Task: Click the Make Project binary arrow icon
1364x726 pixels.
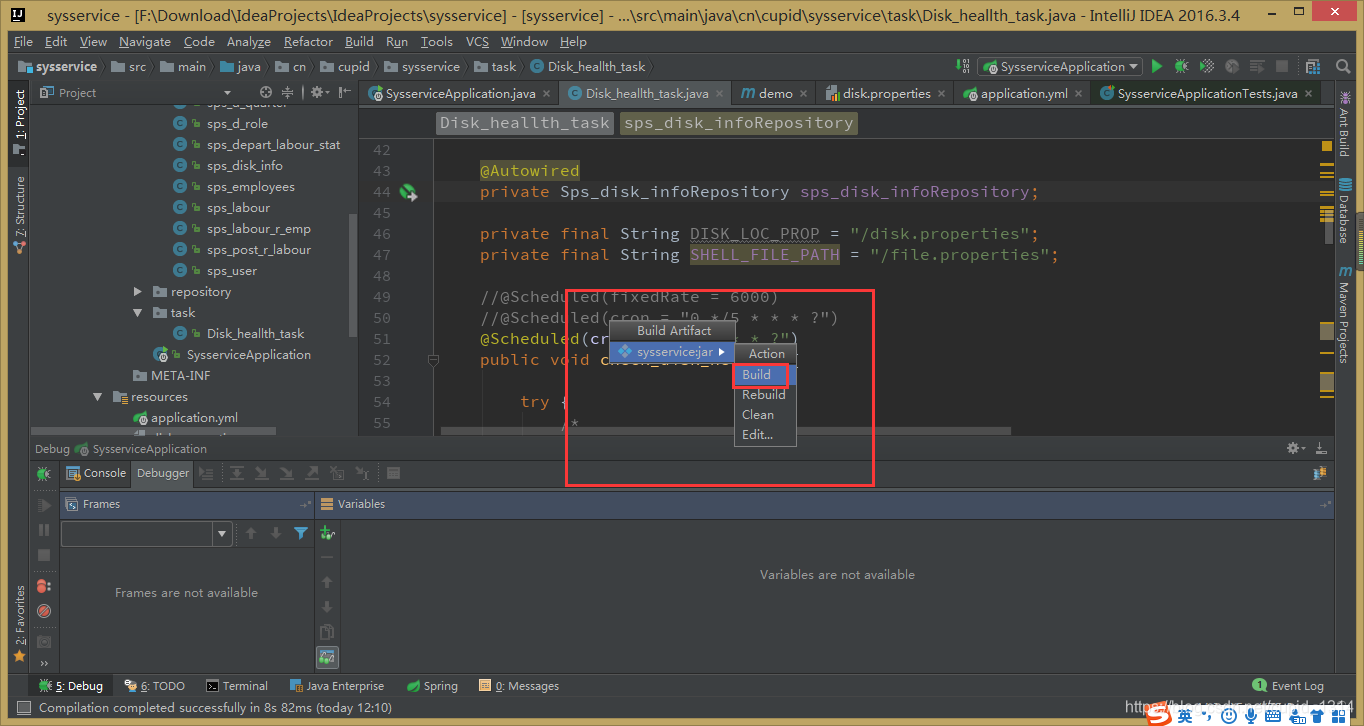Action: coord(963,67)
